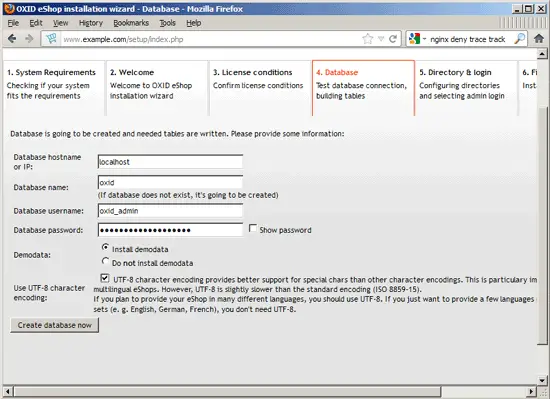The image size is (550, 399).
Task: Reload the page using the refresh icon
Action: (393, 39)
